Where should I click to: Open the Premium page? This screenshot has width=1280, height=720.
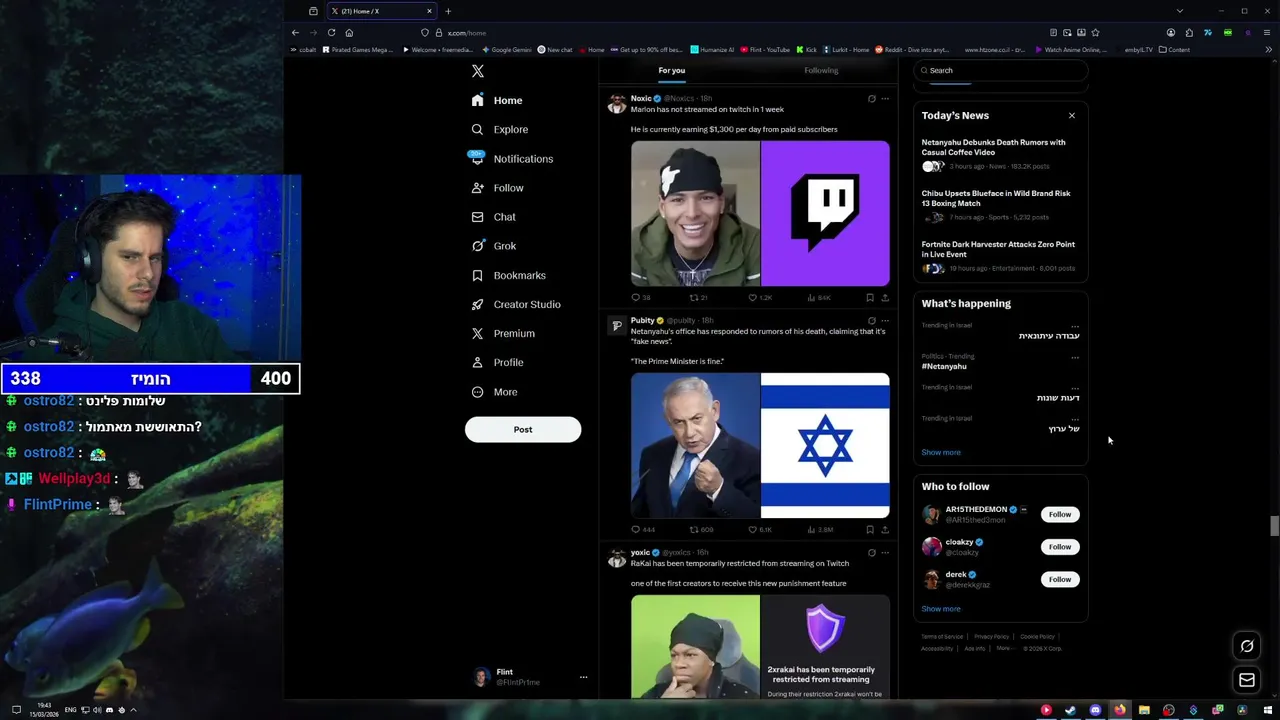tap(502, 333)
